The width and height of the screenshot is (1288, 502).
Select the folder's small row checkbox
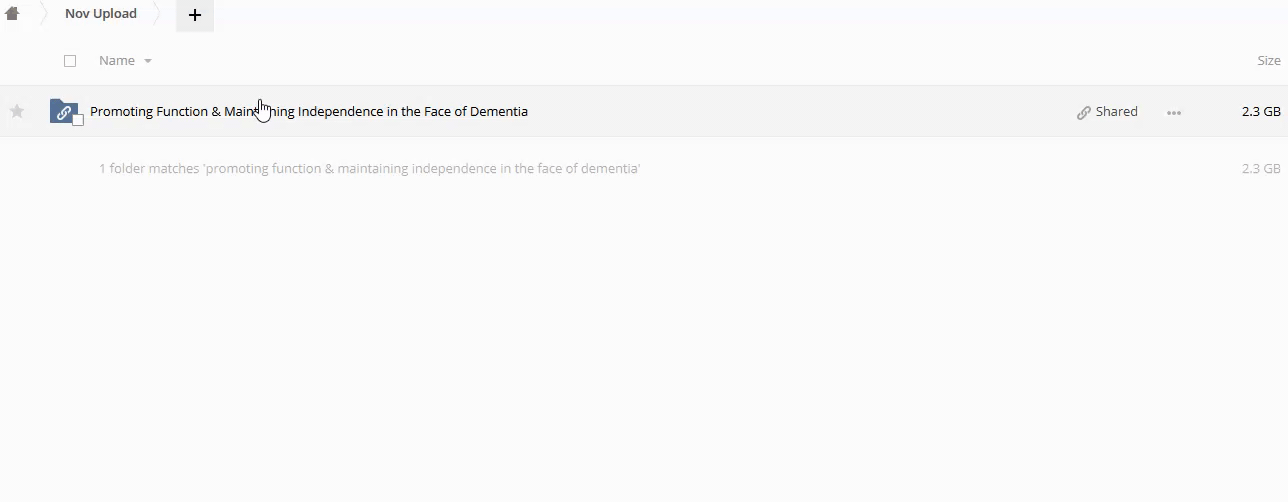[x=78, y=121]
